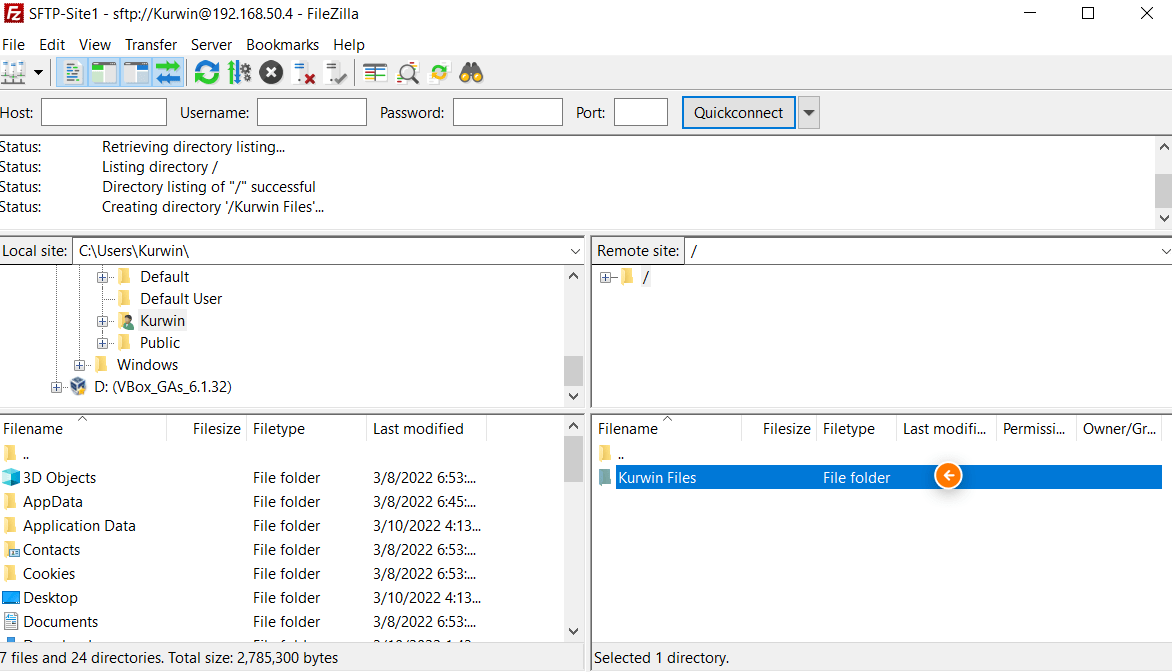Collapse the Windows folder node
Image resolution: width=1172 pixels, height=672 pixels.
[80, 364]
